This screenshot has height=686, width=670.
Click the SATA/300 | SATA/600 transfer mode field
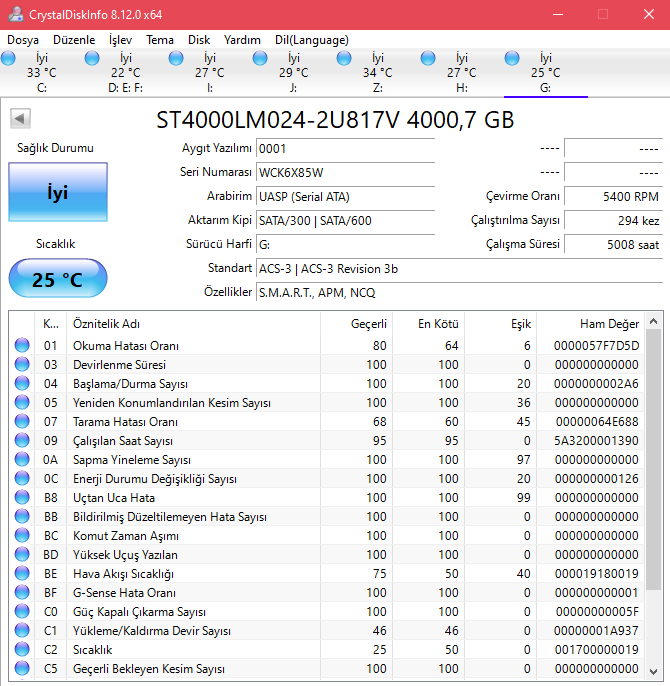(x=345, y=220)
